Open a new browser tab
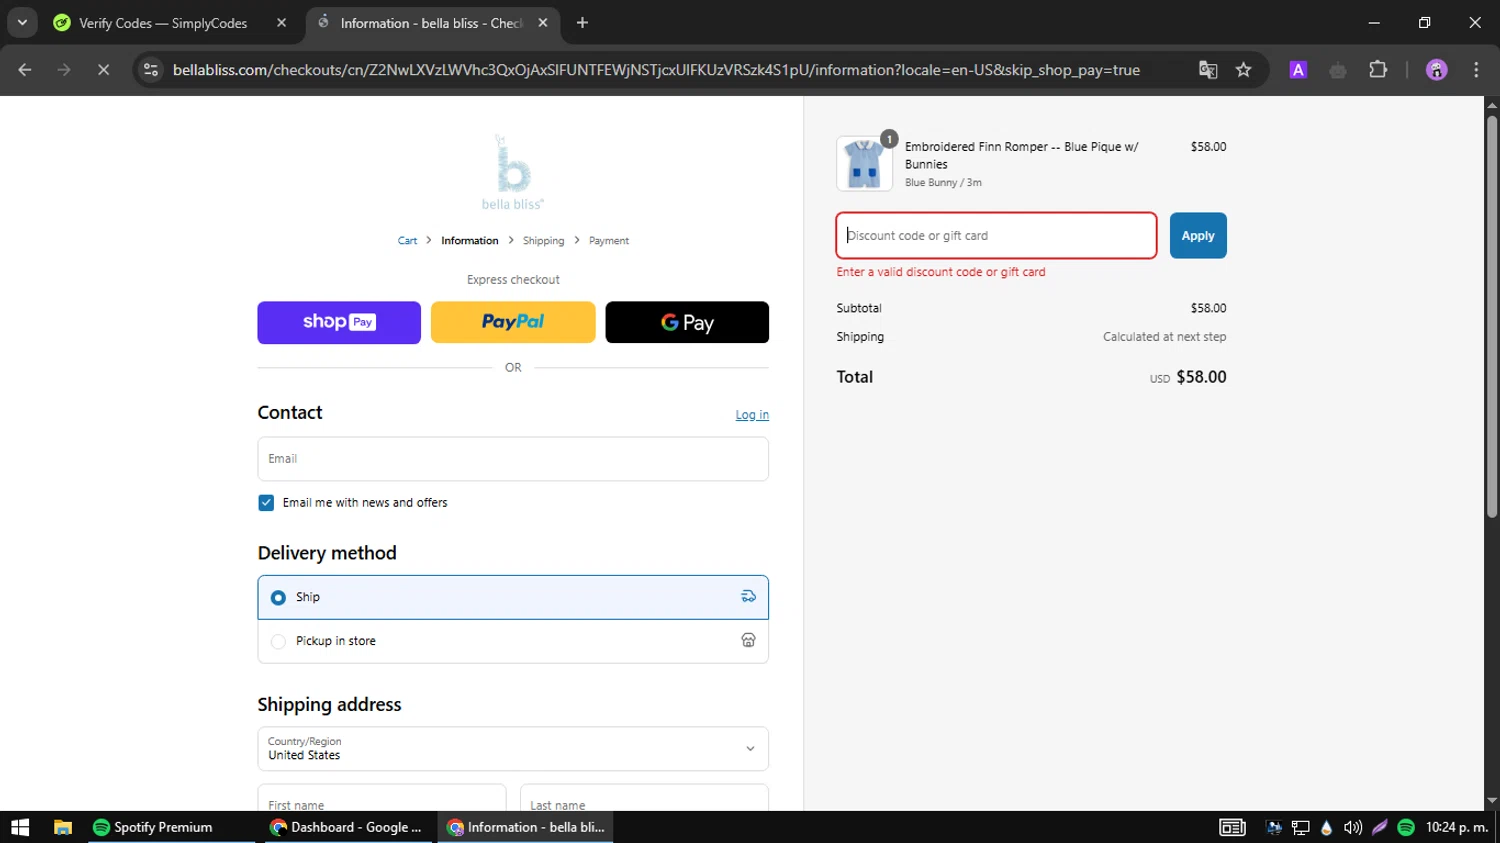The height and width of the screenshot is (843, 1500). pyautogui.click(x=582, y=23)
